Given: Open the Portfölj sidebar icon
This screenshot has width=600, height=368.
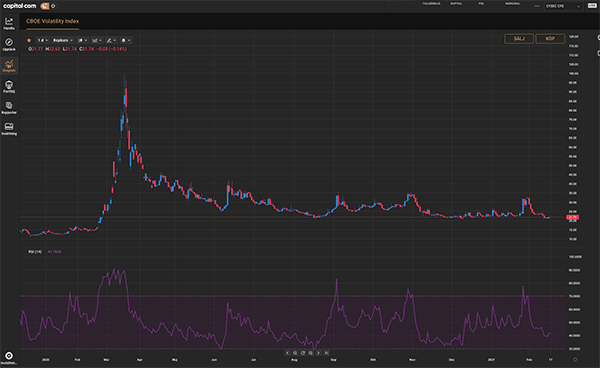Looking at the screenshot, I should pyautogui.click(x=9, y=86).
